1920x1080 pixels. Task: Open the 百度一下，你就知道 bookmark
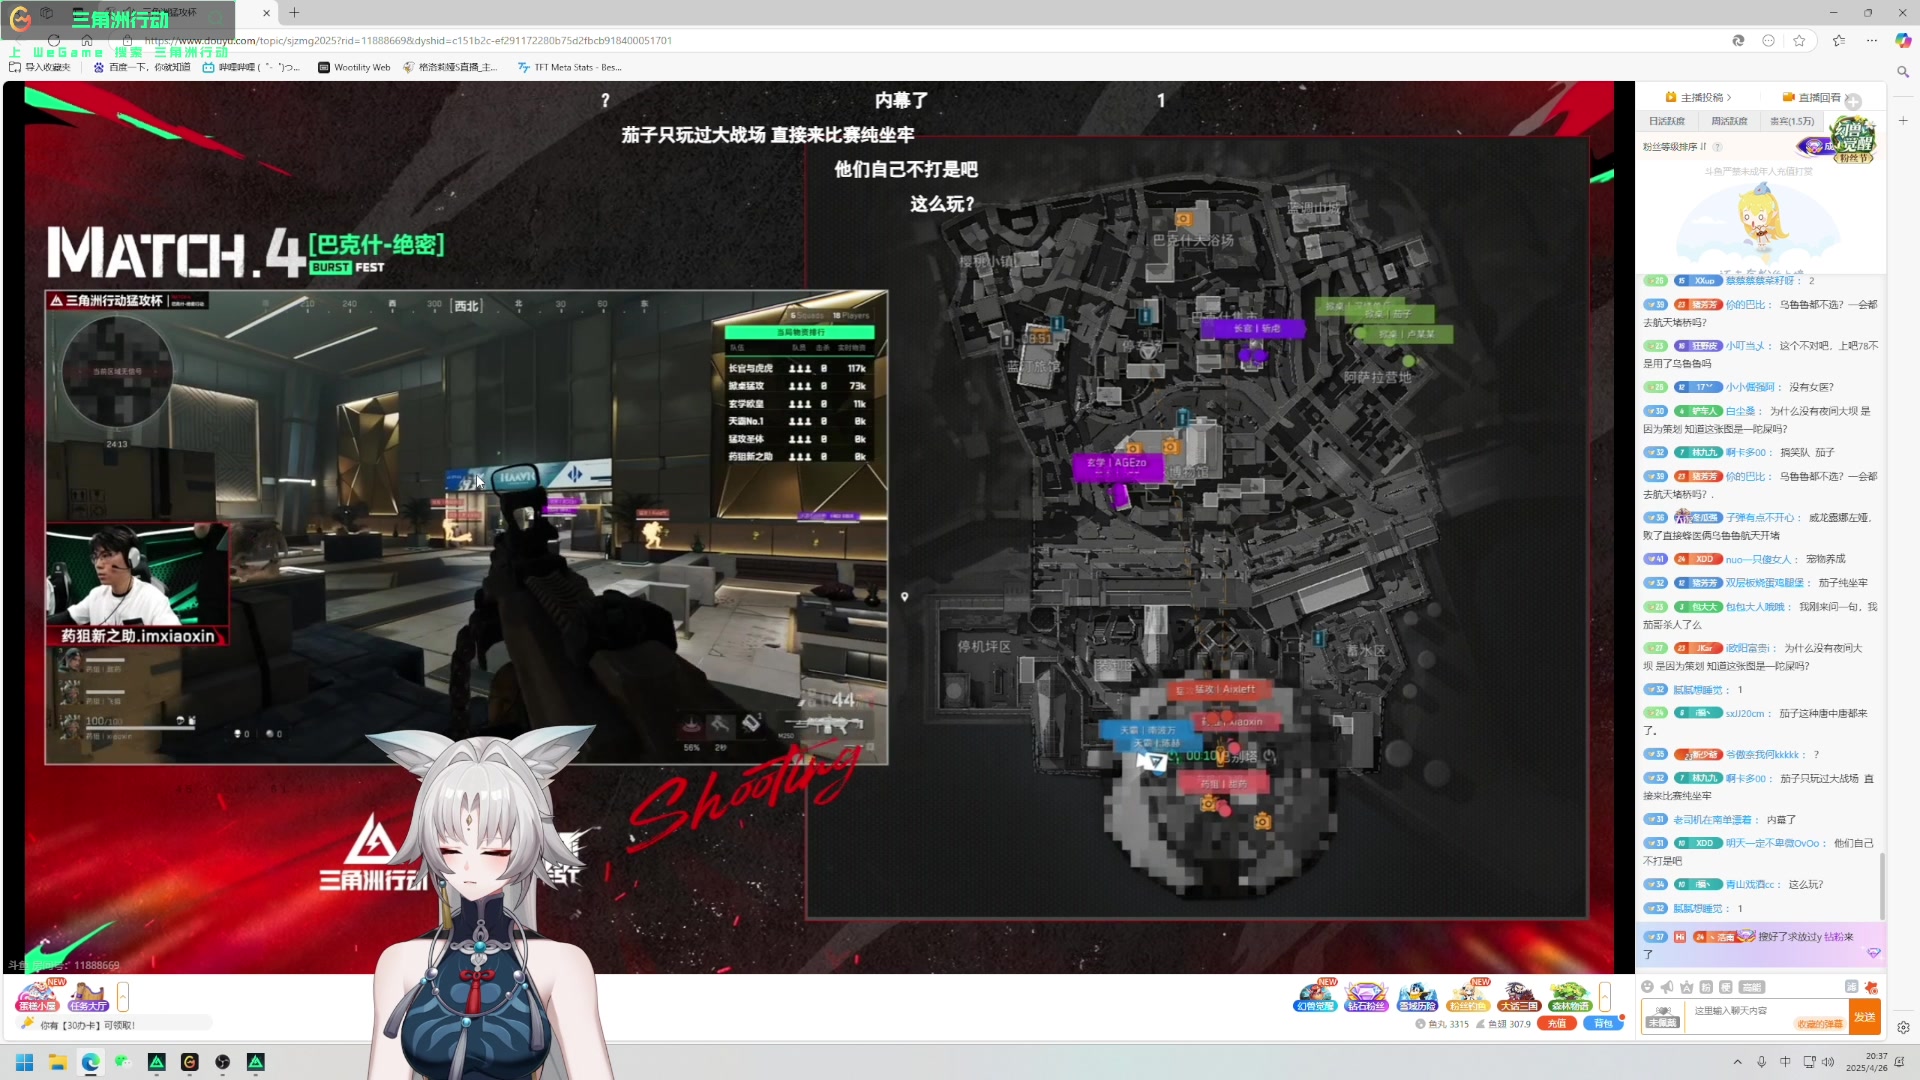click(142, 68)
